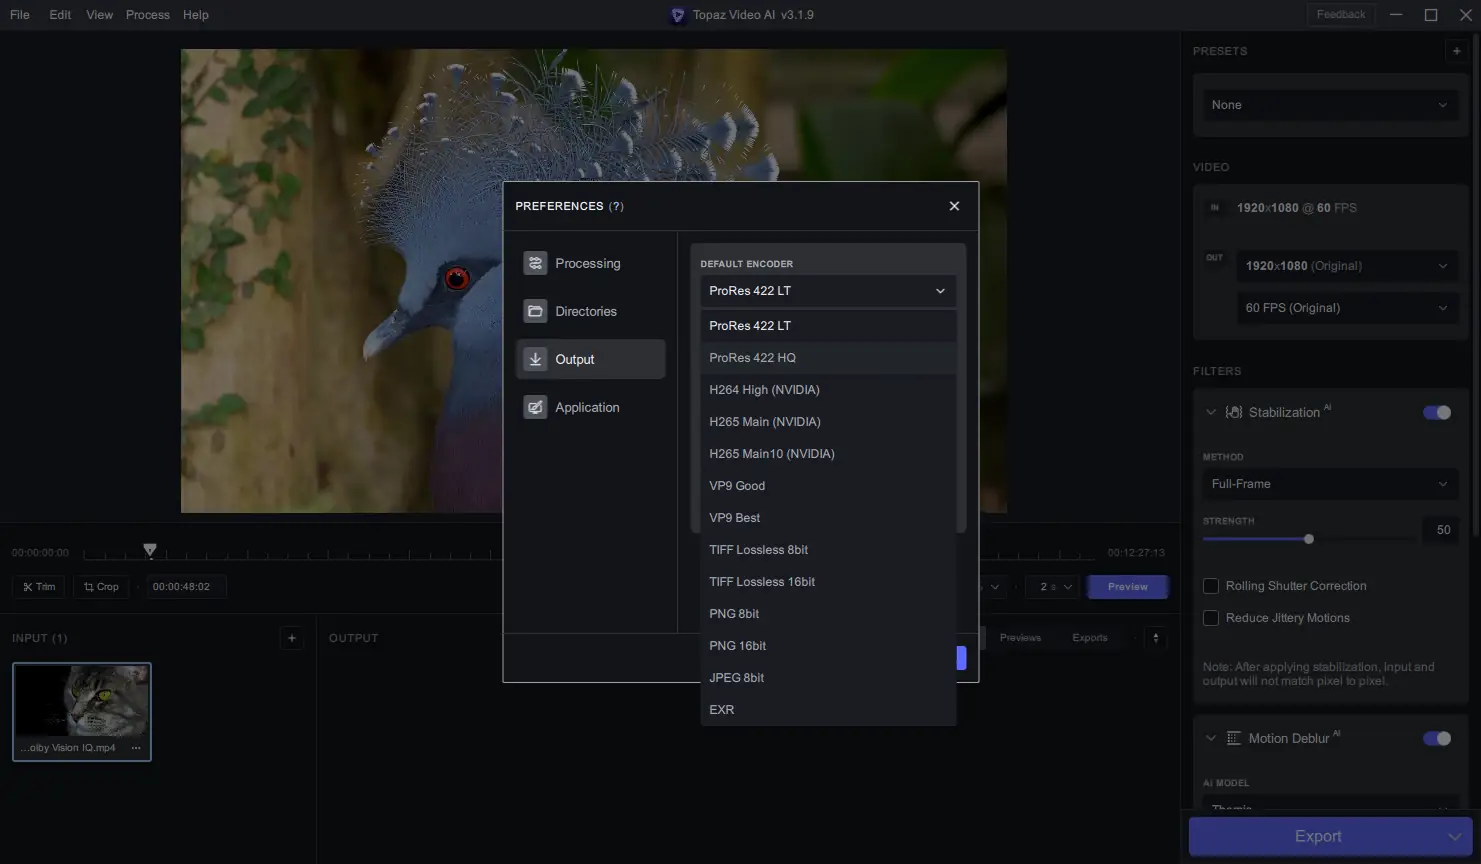
Task: Click the Motion Deblur filter icon
Action: pos(1234,738)
